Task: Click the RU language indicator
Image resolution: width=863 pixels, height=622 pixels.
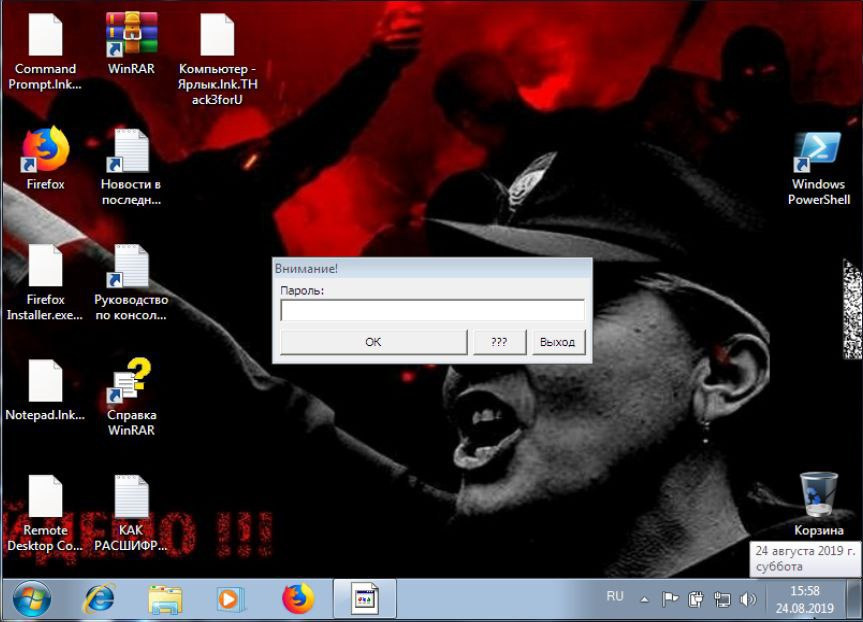Action: 615,597
